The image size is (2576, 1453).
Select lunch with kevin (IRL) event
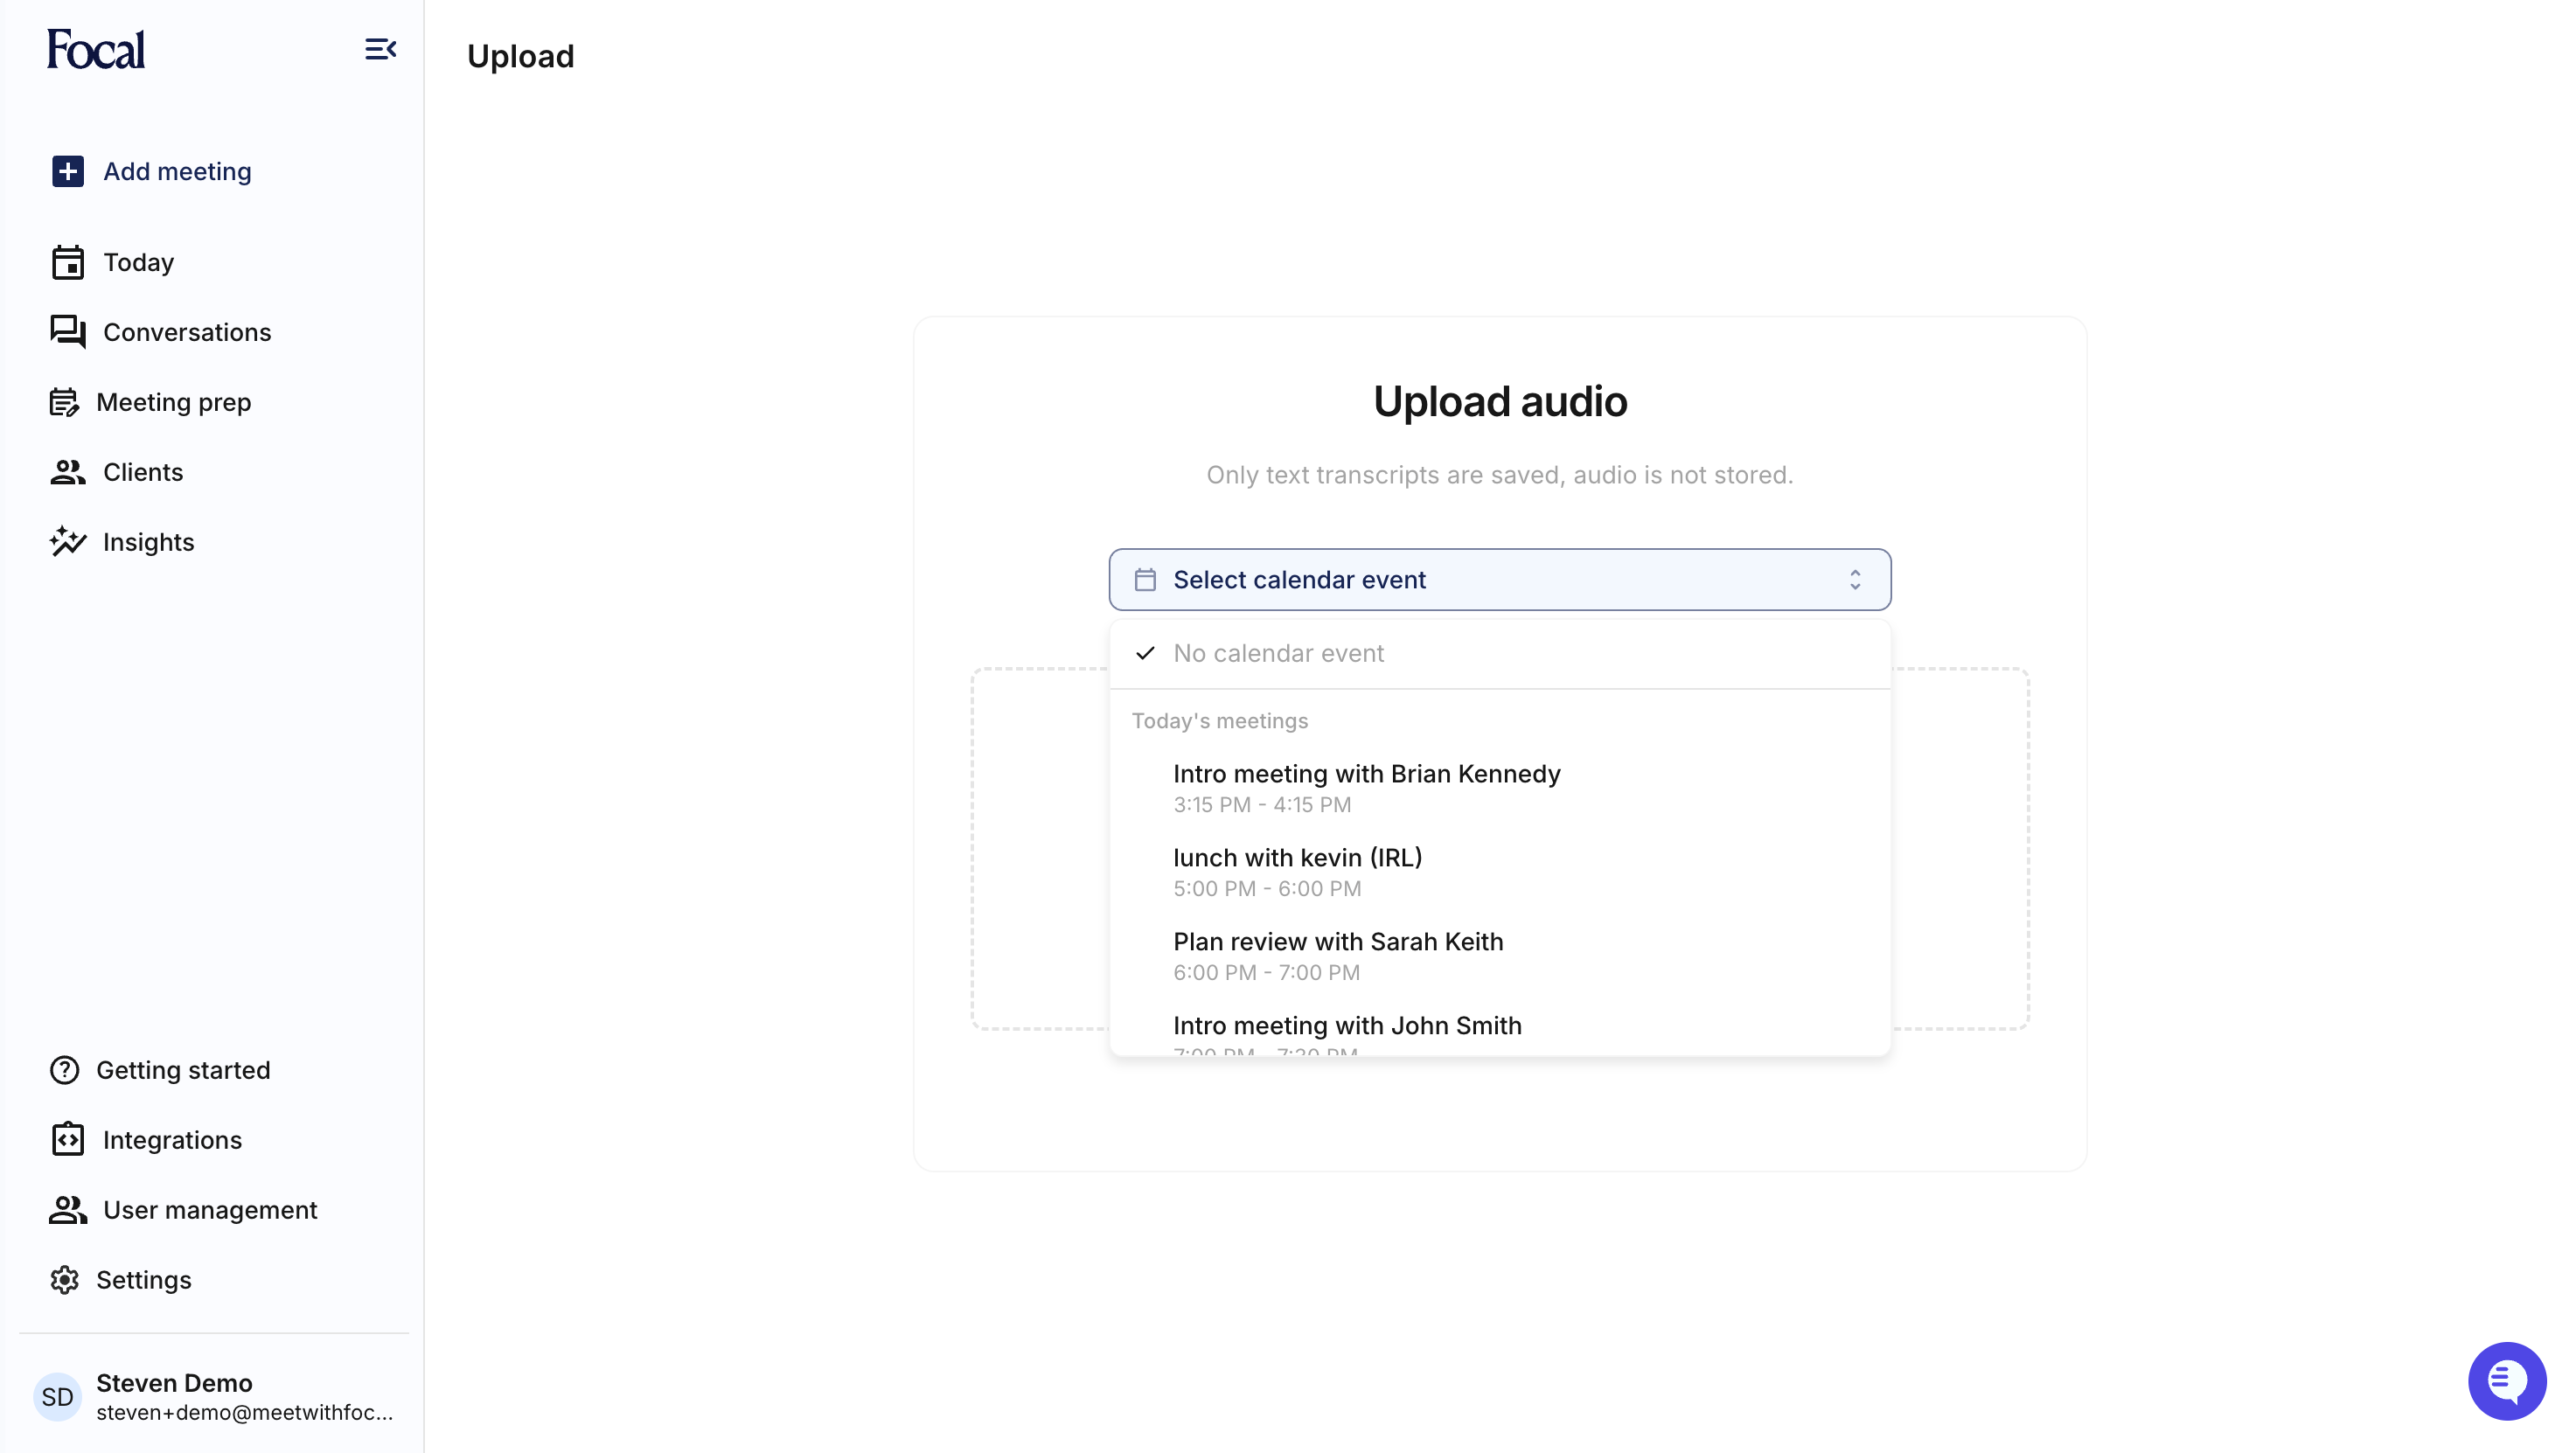coord(1298,857)
